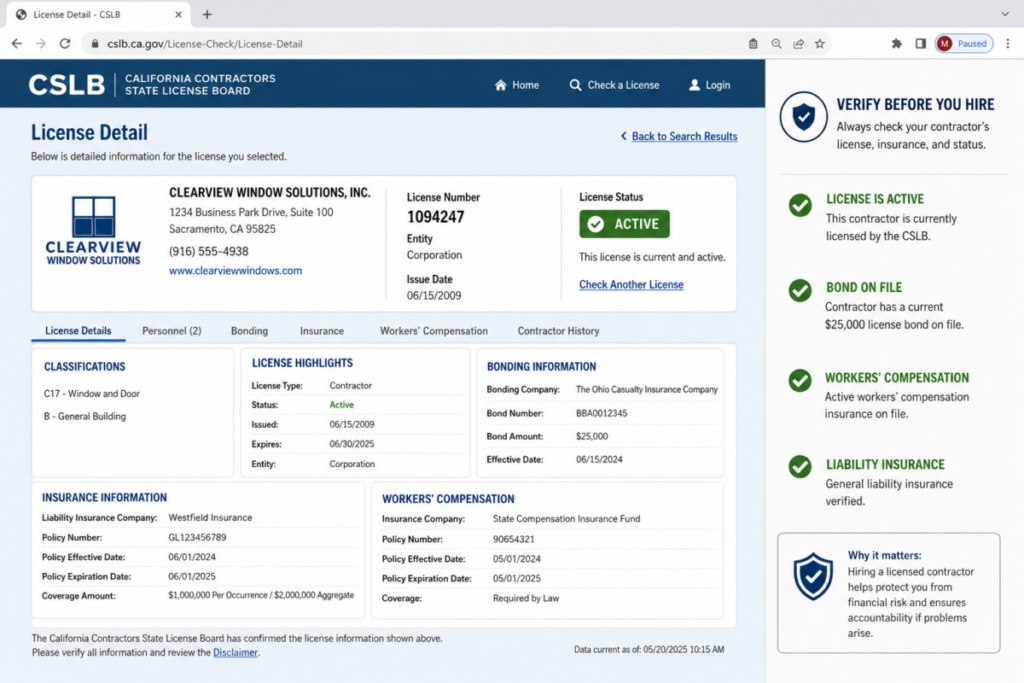This screenshot has height=683, width=1024.
Task: Click Login in the header
Action: (x=710, y=85)
